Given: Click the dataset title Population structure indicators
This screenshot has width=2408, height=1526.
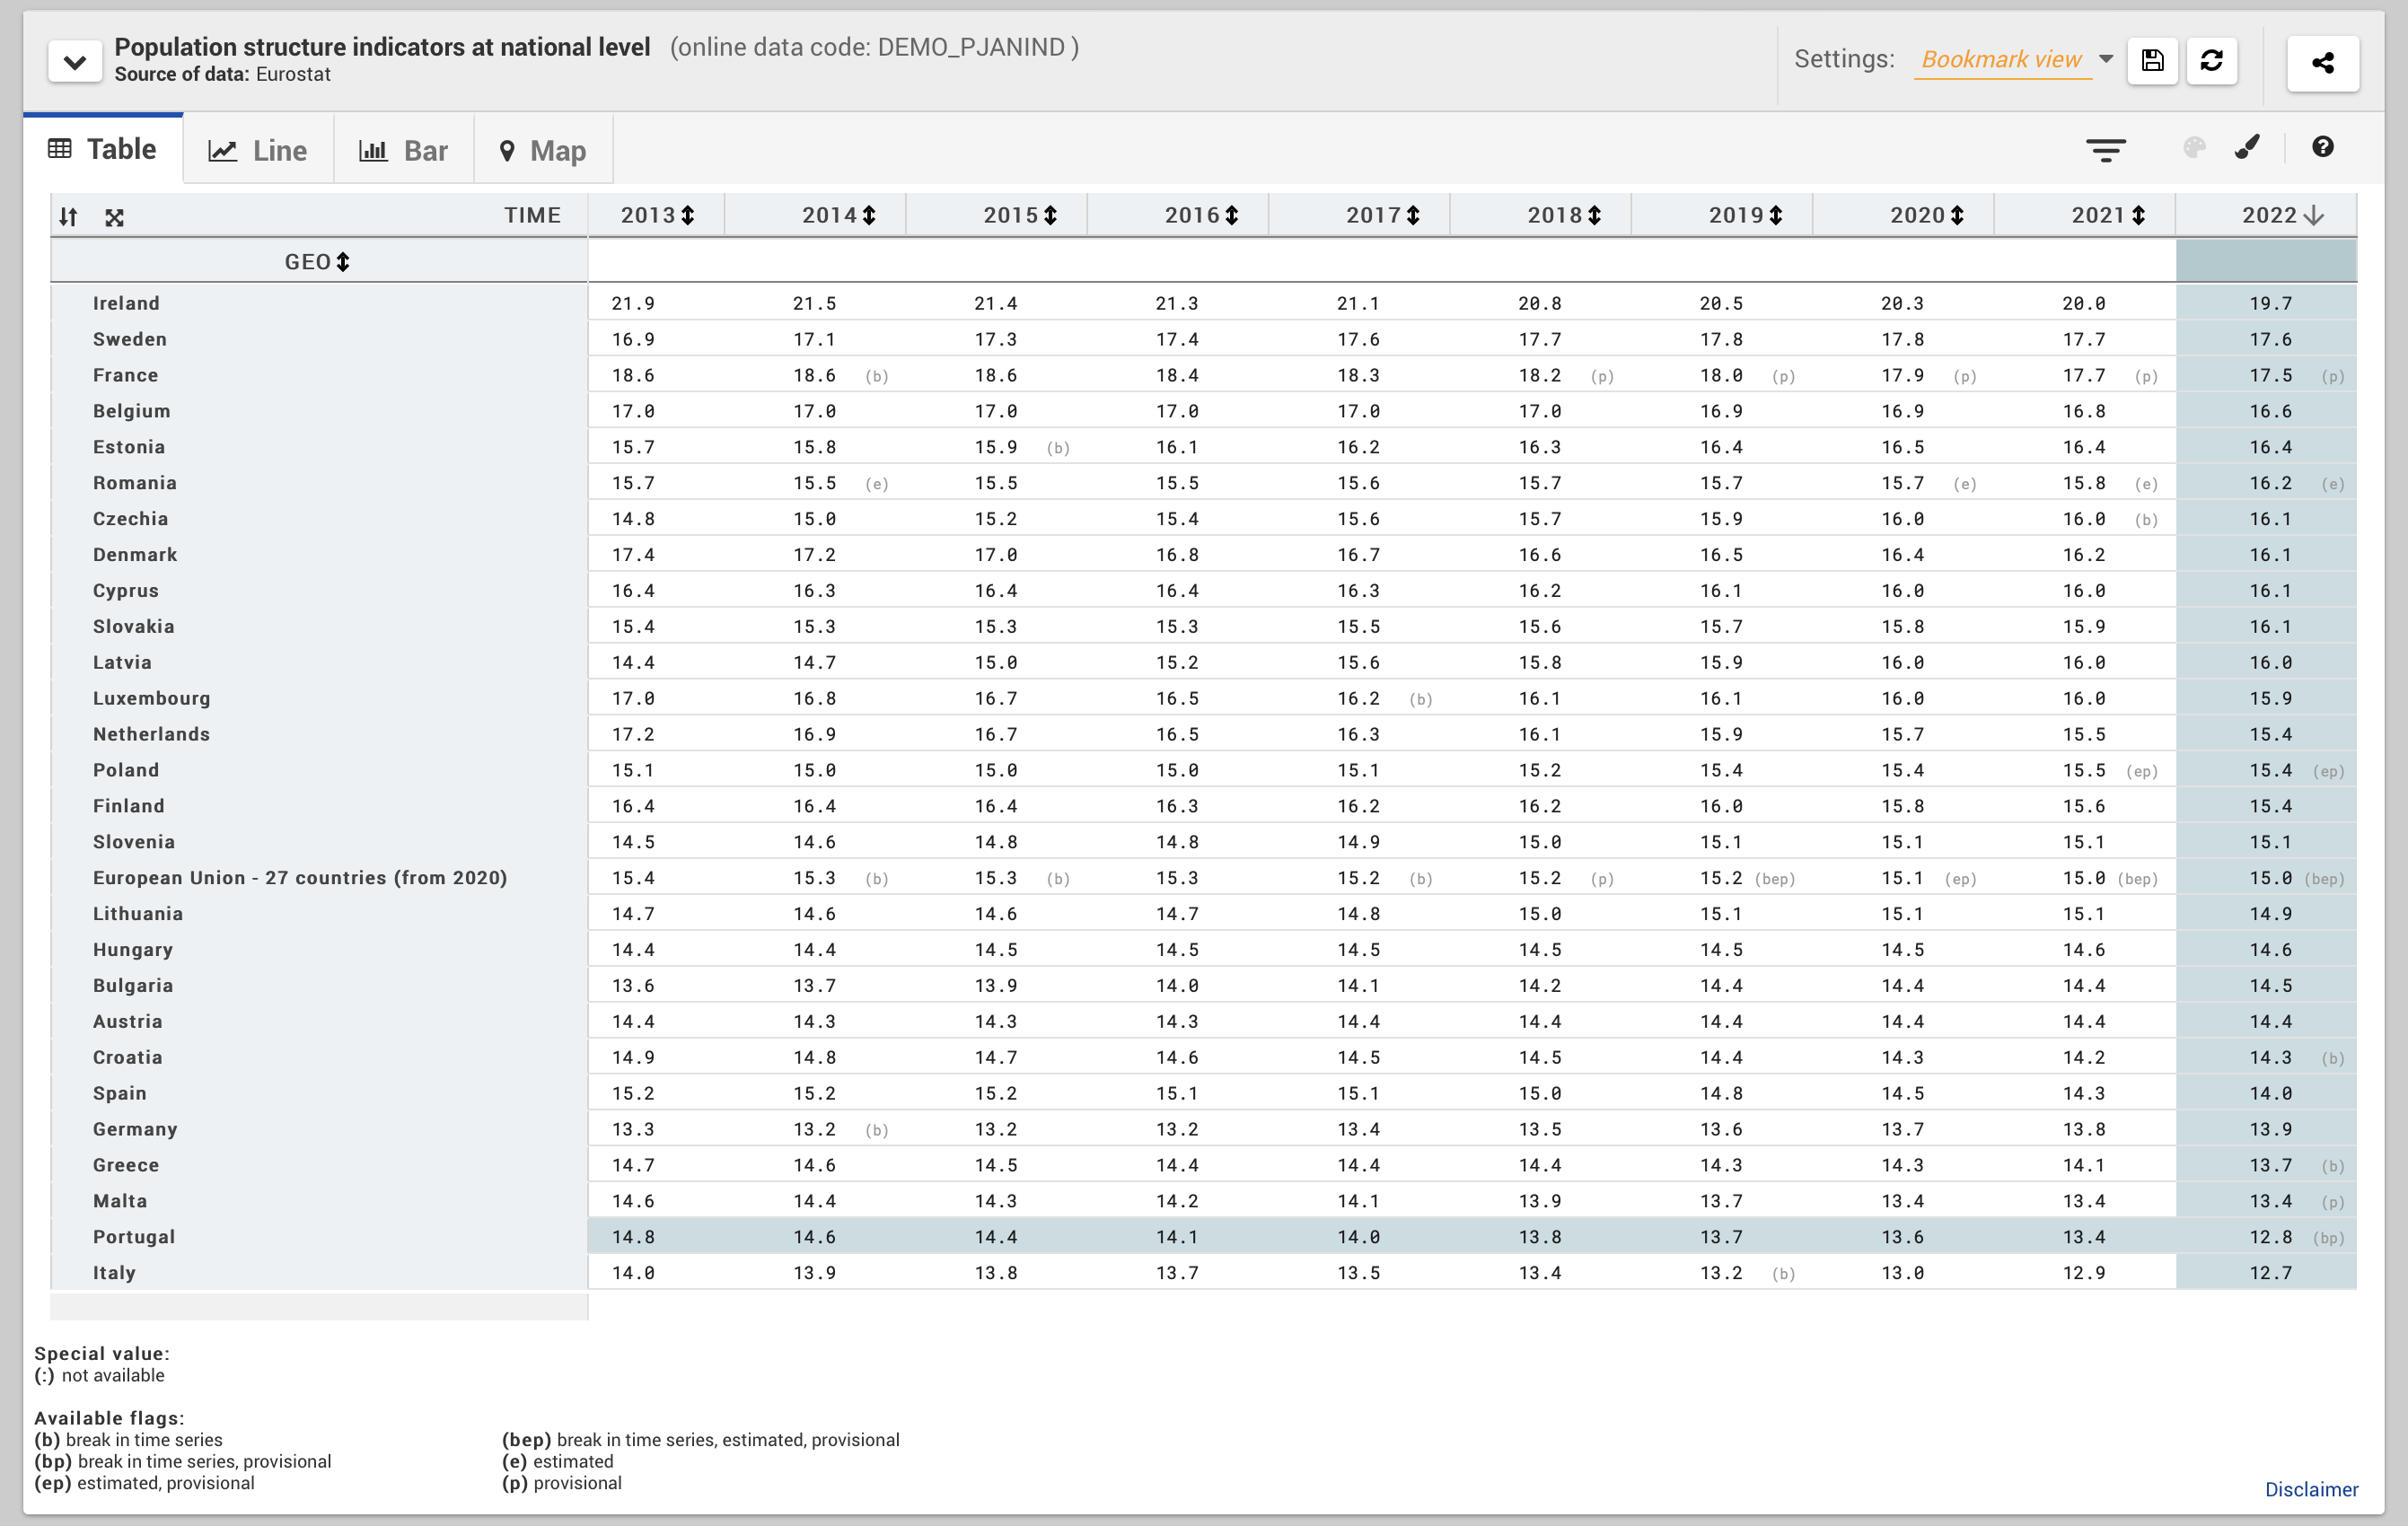Looking at the screenshot, I should point(383,47).
